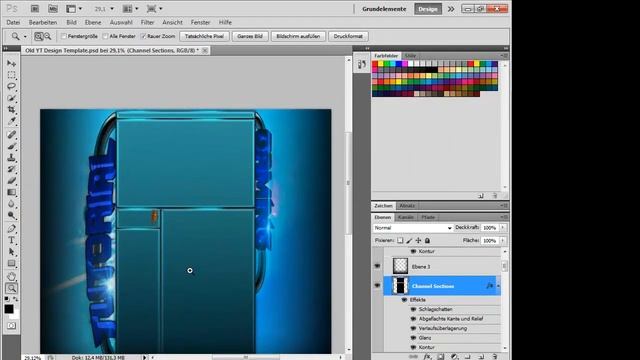Add a new adjustment layer icon
Image resolution: width=640 pixels, height=360 pixels.
[454, 356]
